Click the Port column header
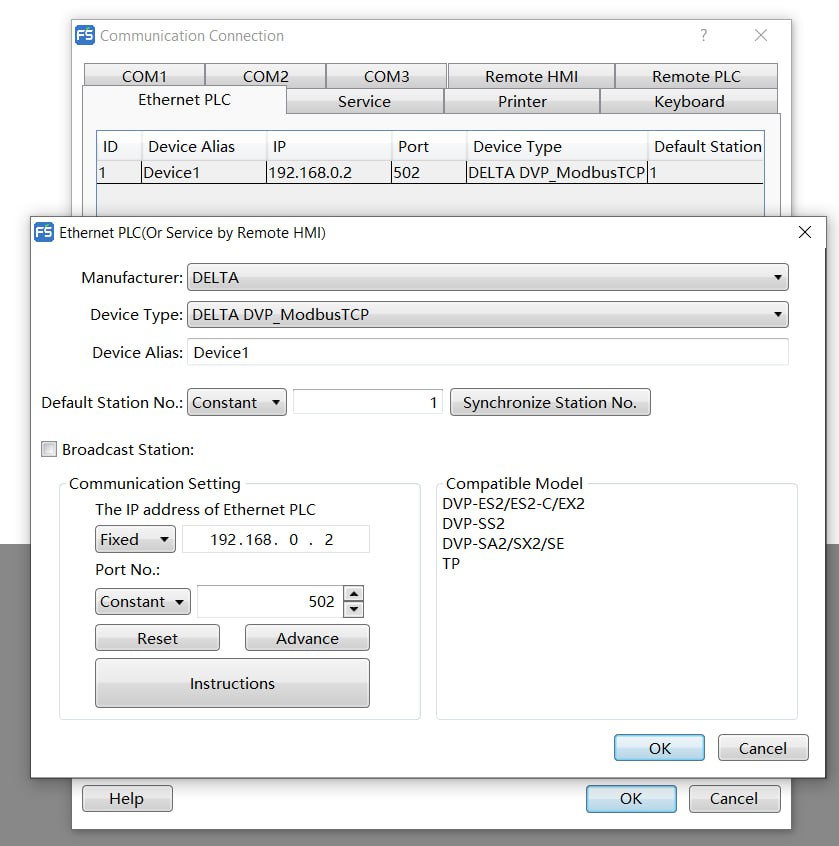The width and height of the screenshot is (839, 846). point(429,147)
